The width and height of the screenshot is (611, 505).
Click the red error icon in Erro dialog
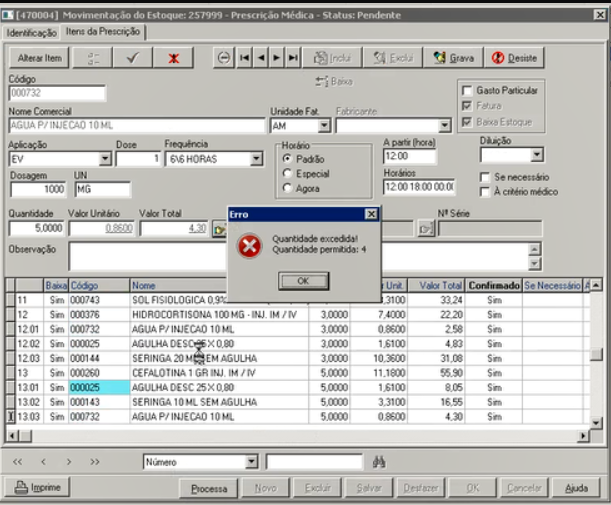click(x=249, y=246)
